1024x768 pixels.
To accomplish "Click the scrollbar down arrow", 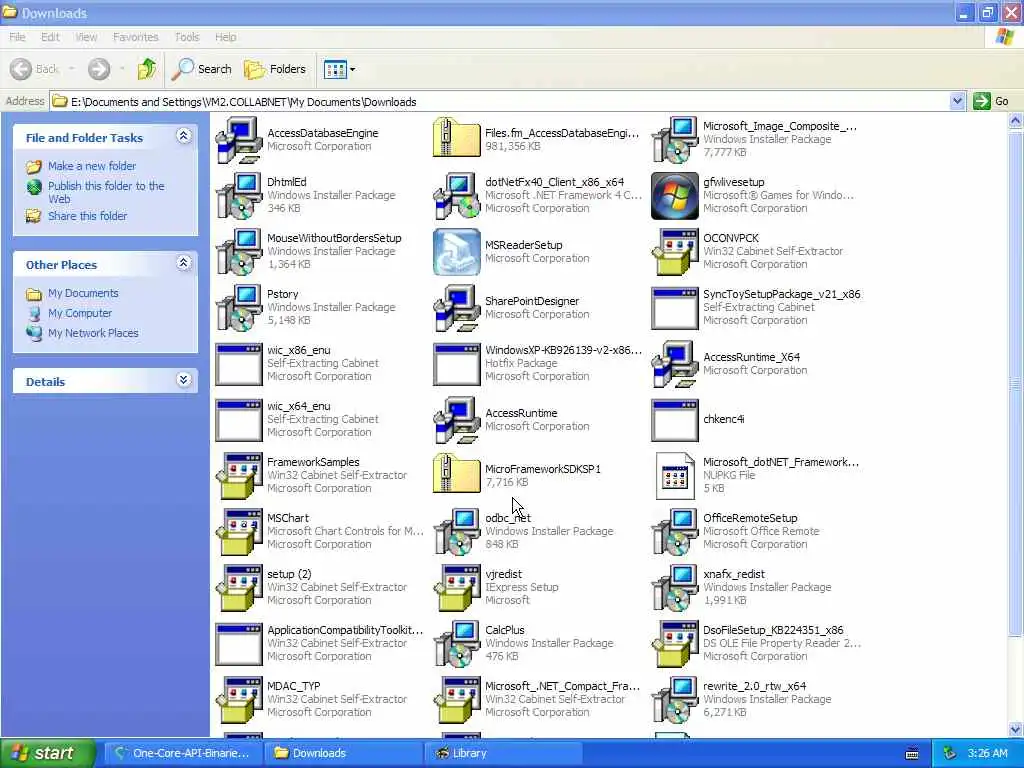I will tap(1016, 729).
